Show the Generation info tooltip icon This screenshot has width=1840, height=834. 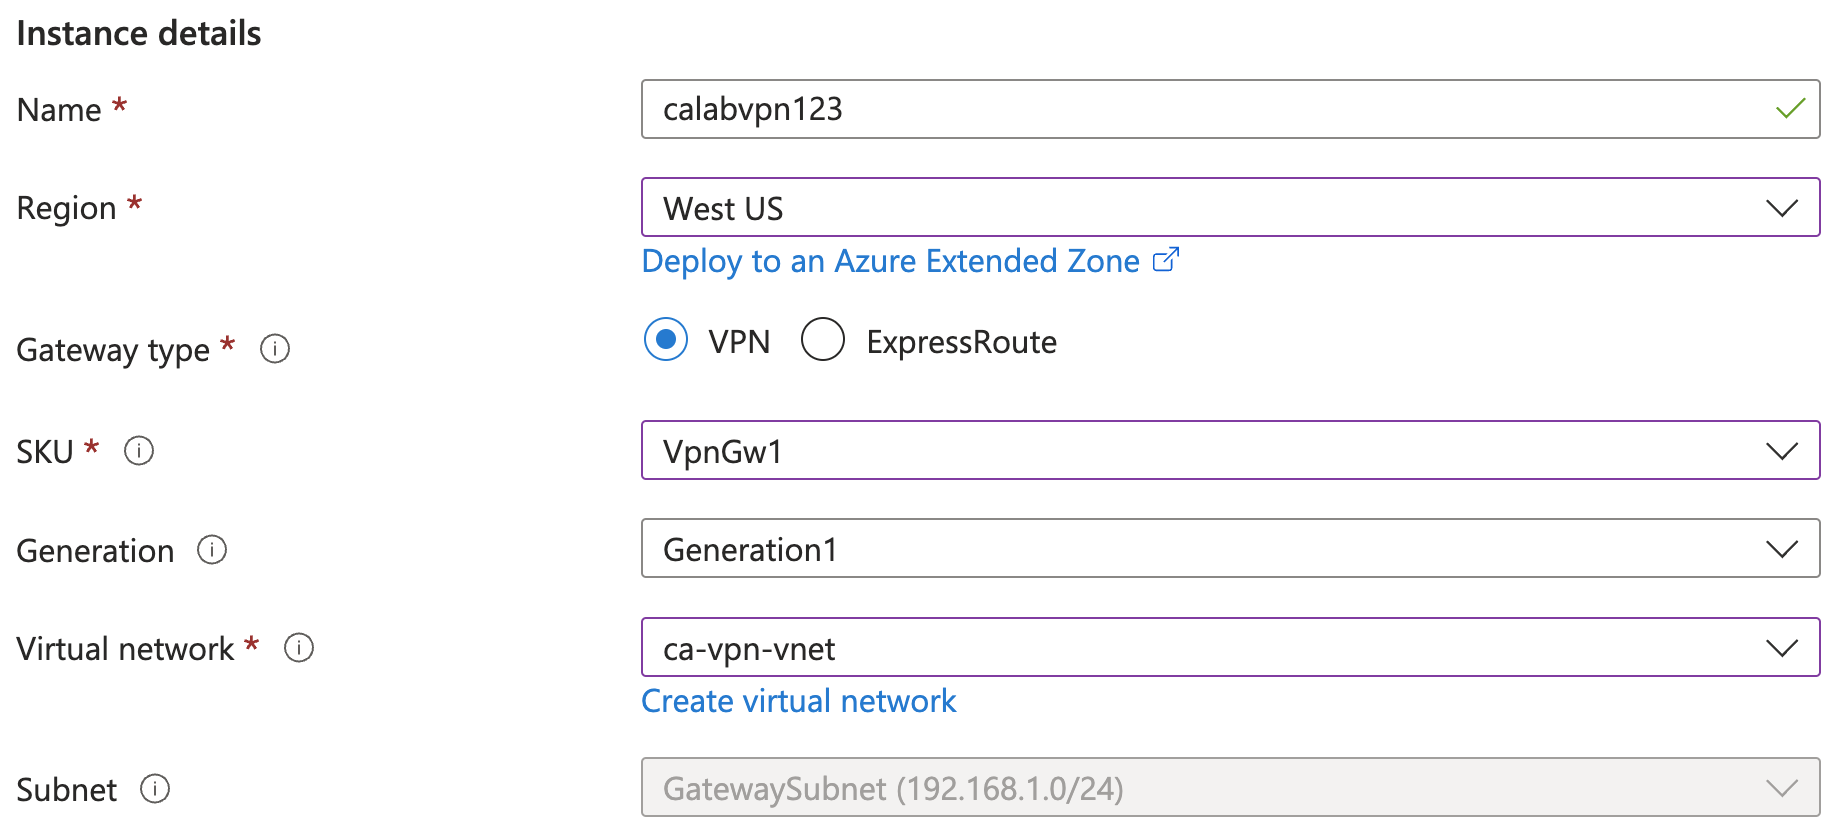click(x=212, y=550)
